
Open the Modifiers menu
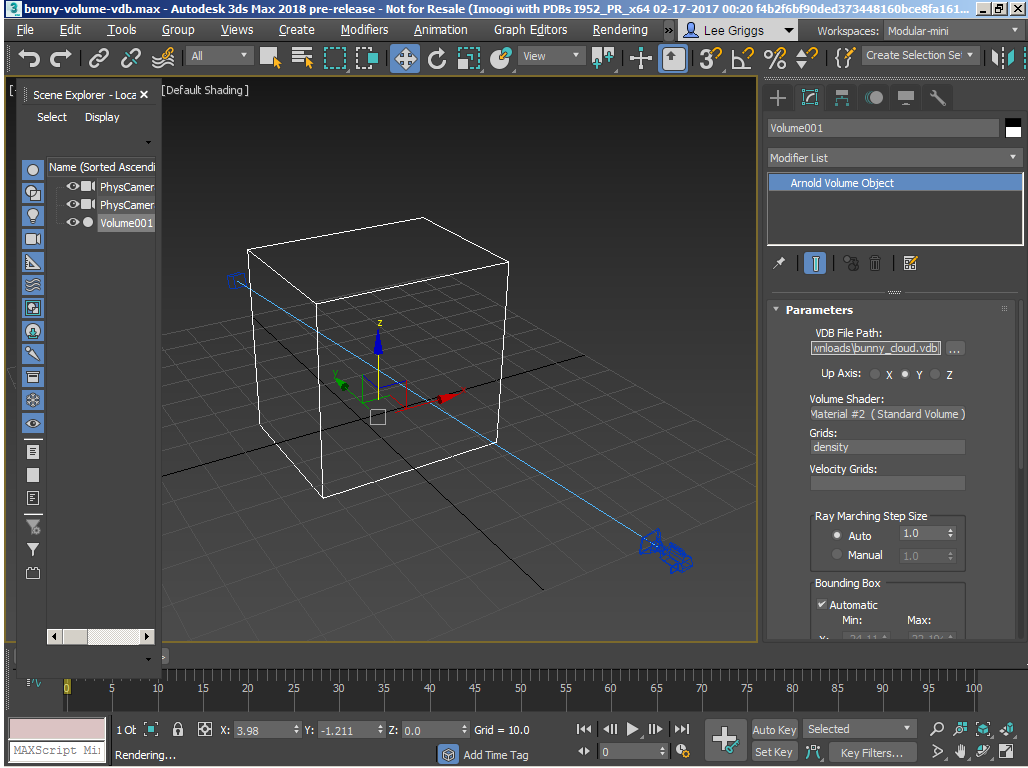click(364, 30)
